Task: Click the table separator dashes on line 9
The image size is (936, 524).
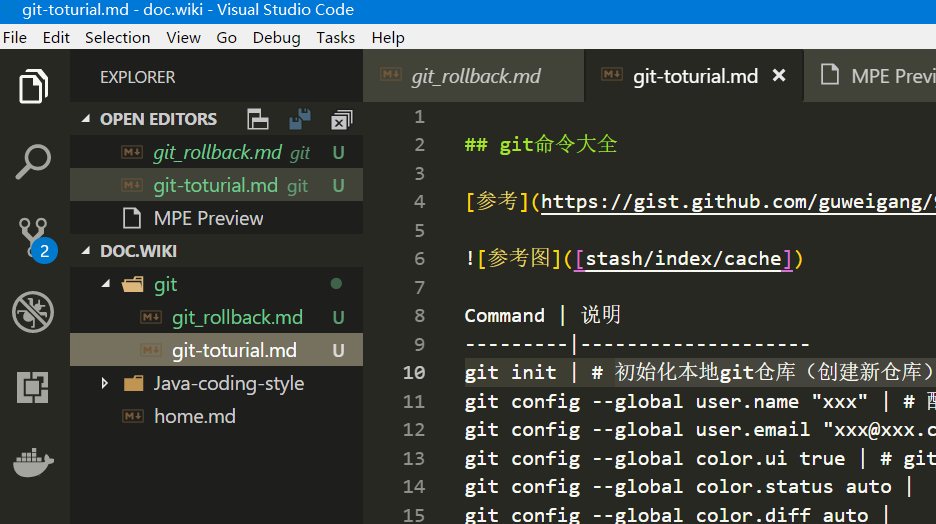Action: 637,344
